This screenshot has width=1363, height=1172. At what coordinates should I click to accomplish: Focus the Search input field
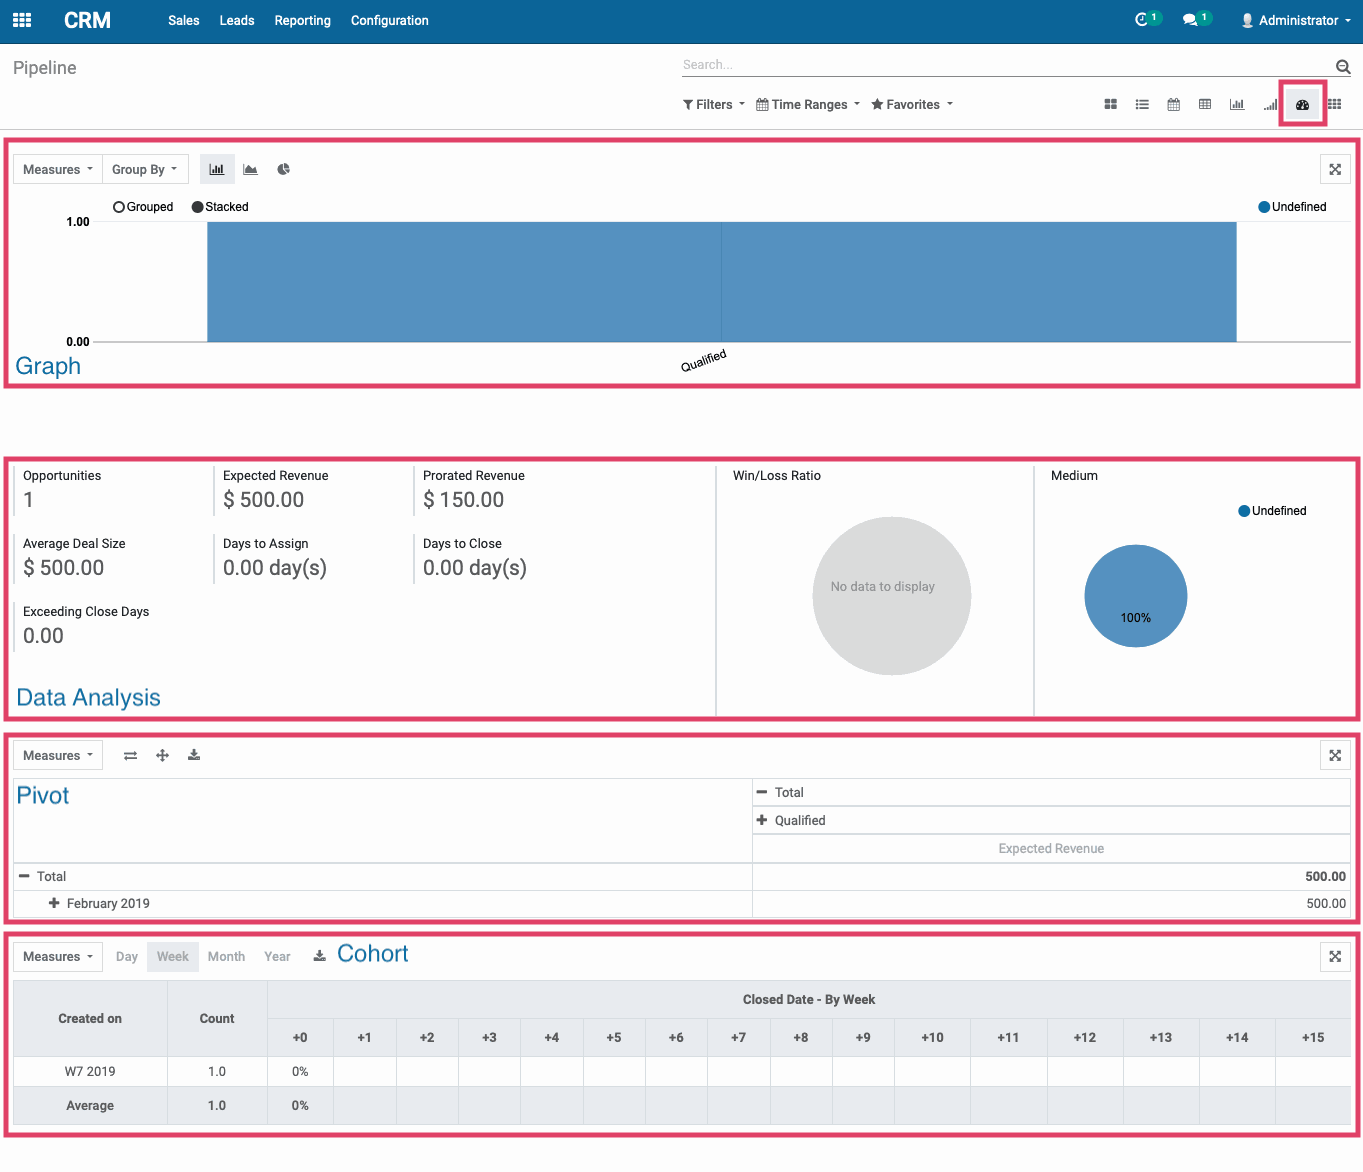point(1005,65)
